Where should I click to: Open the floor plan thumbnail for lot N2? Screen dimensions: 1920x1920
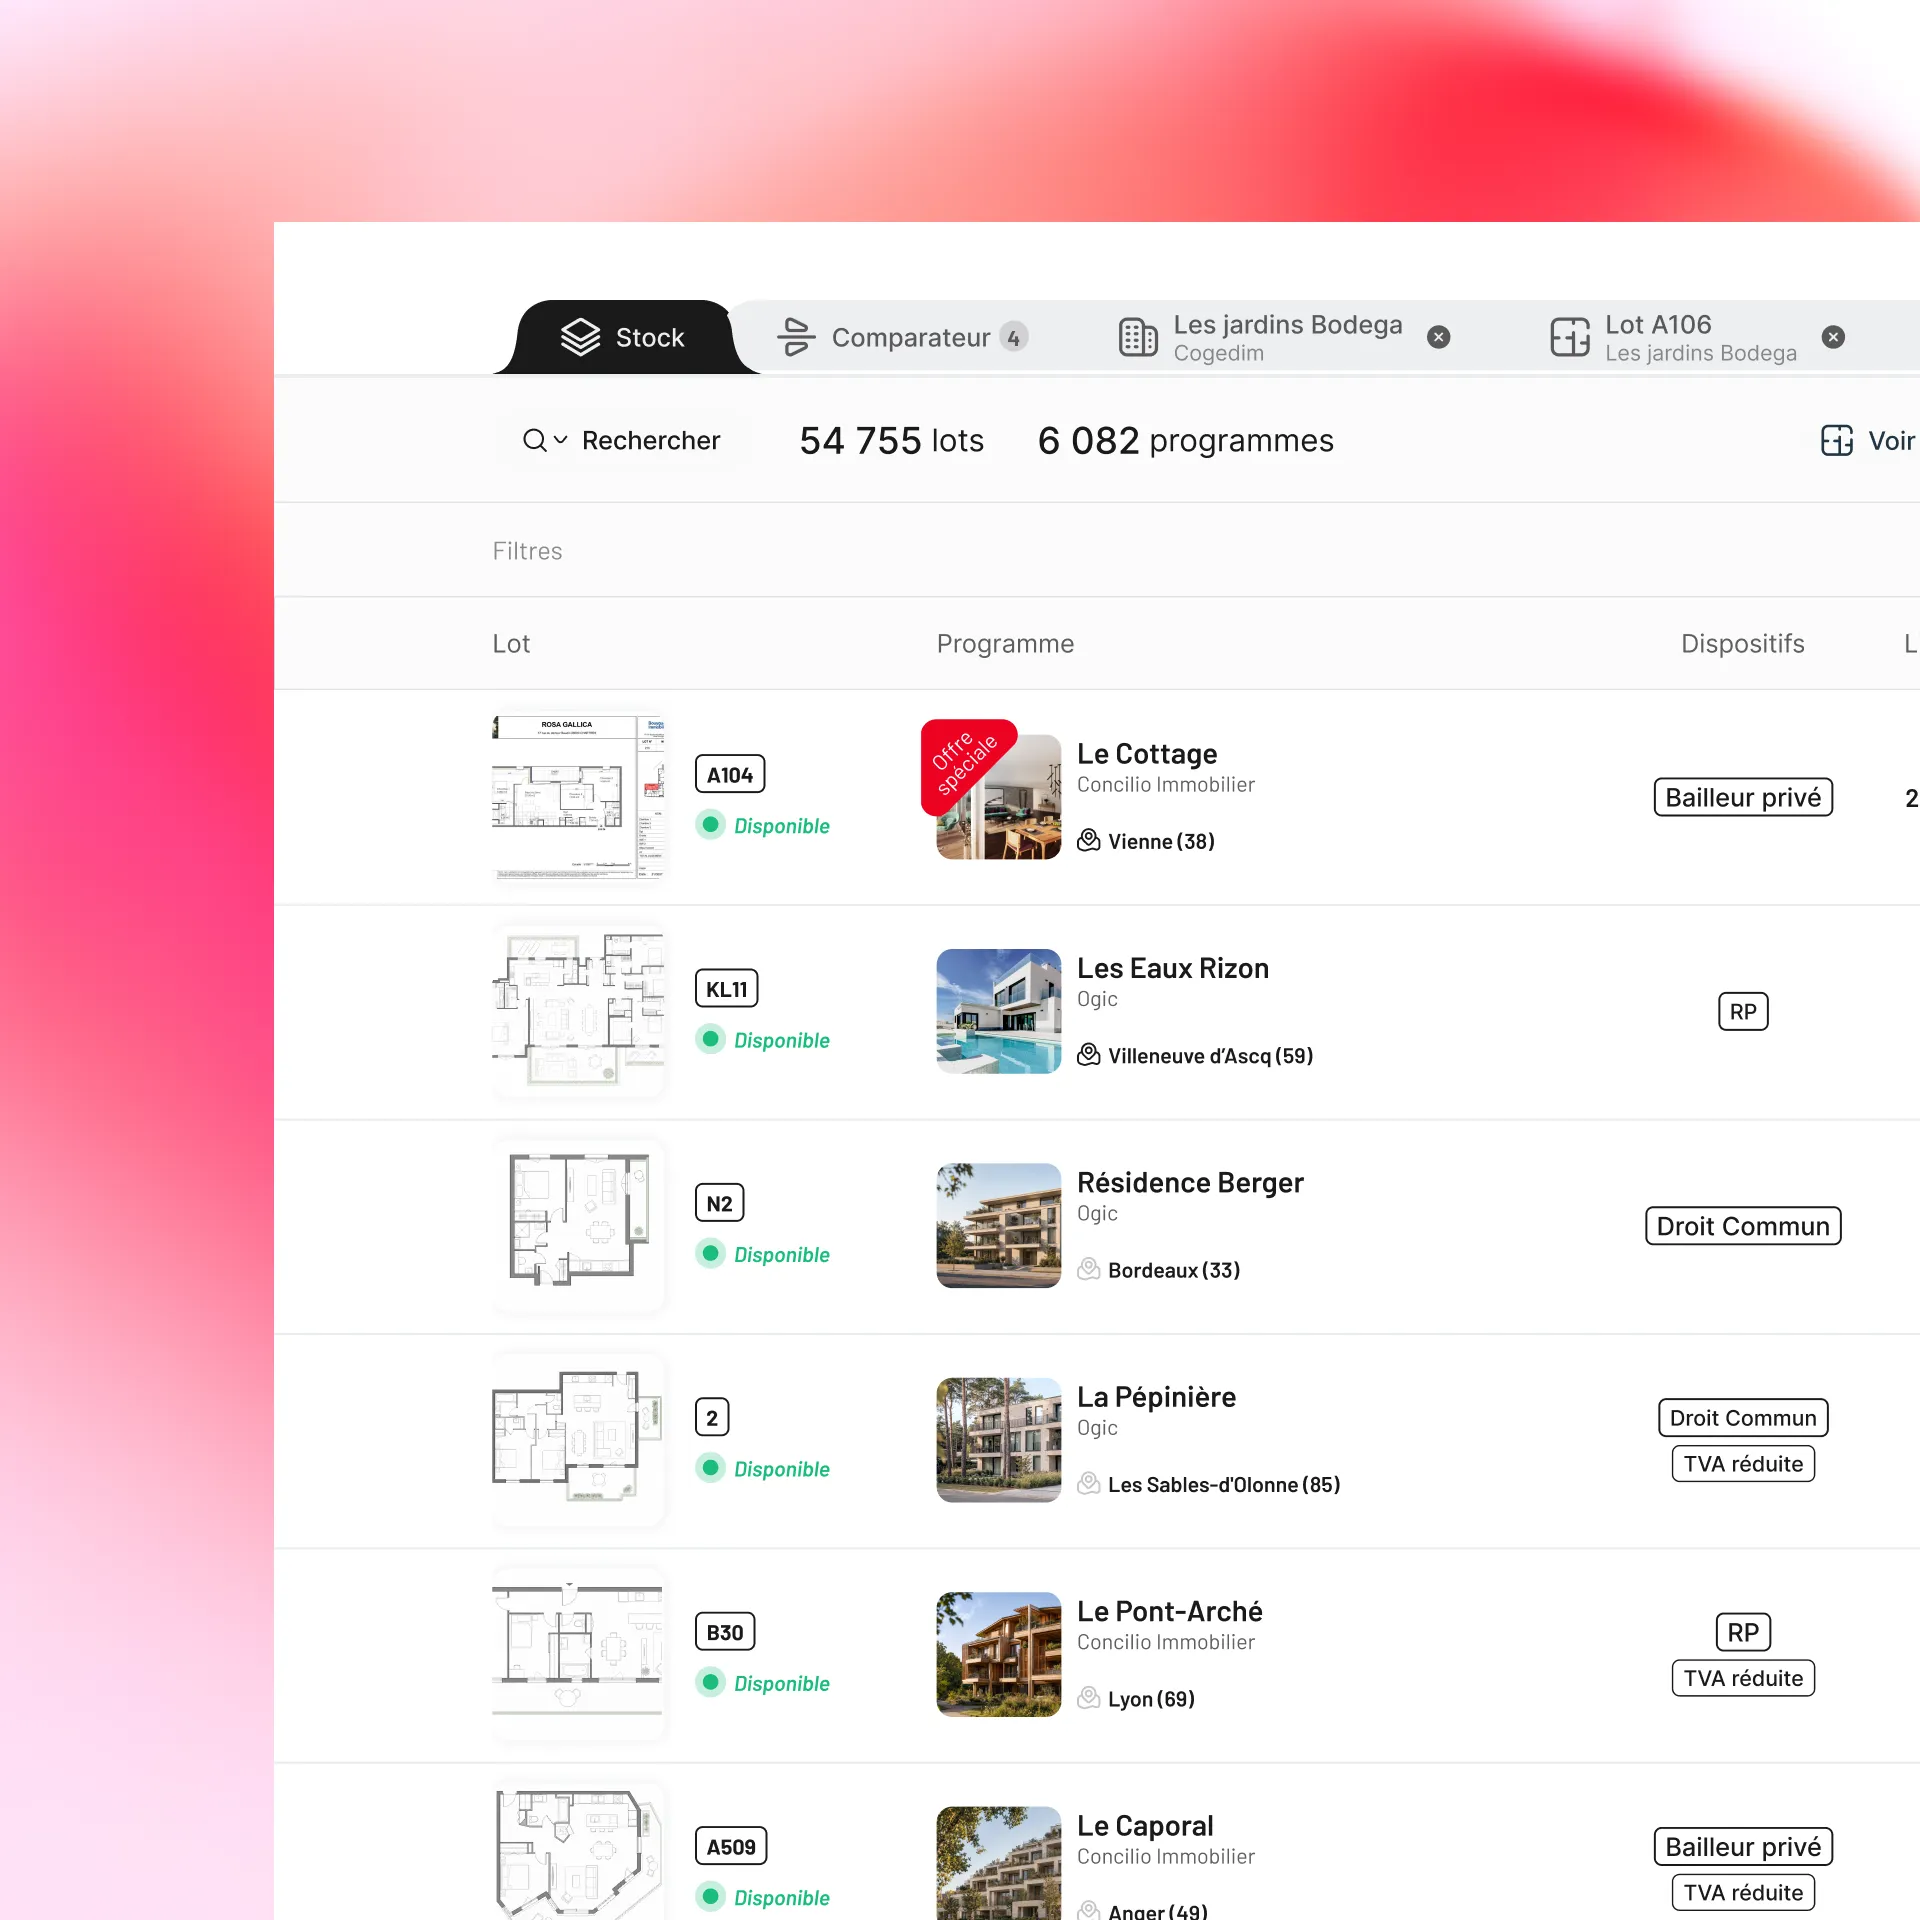tap(578, 1225)
